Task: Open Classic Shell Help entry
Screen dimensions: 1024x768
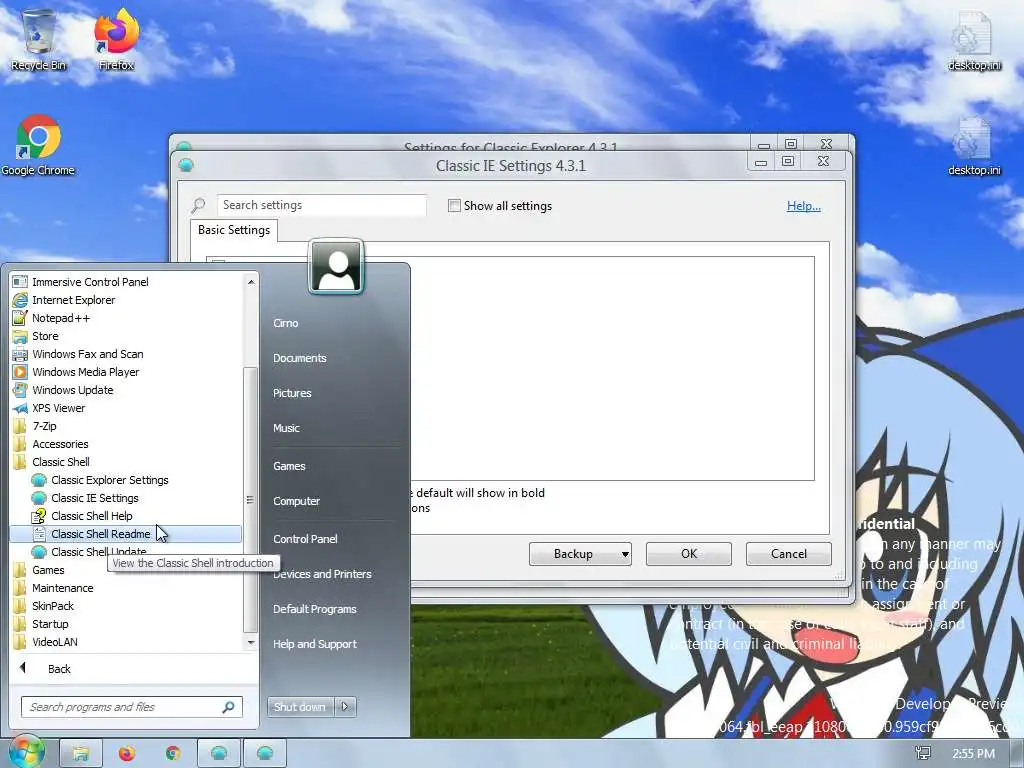Action: pos(91,516)
